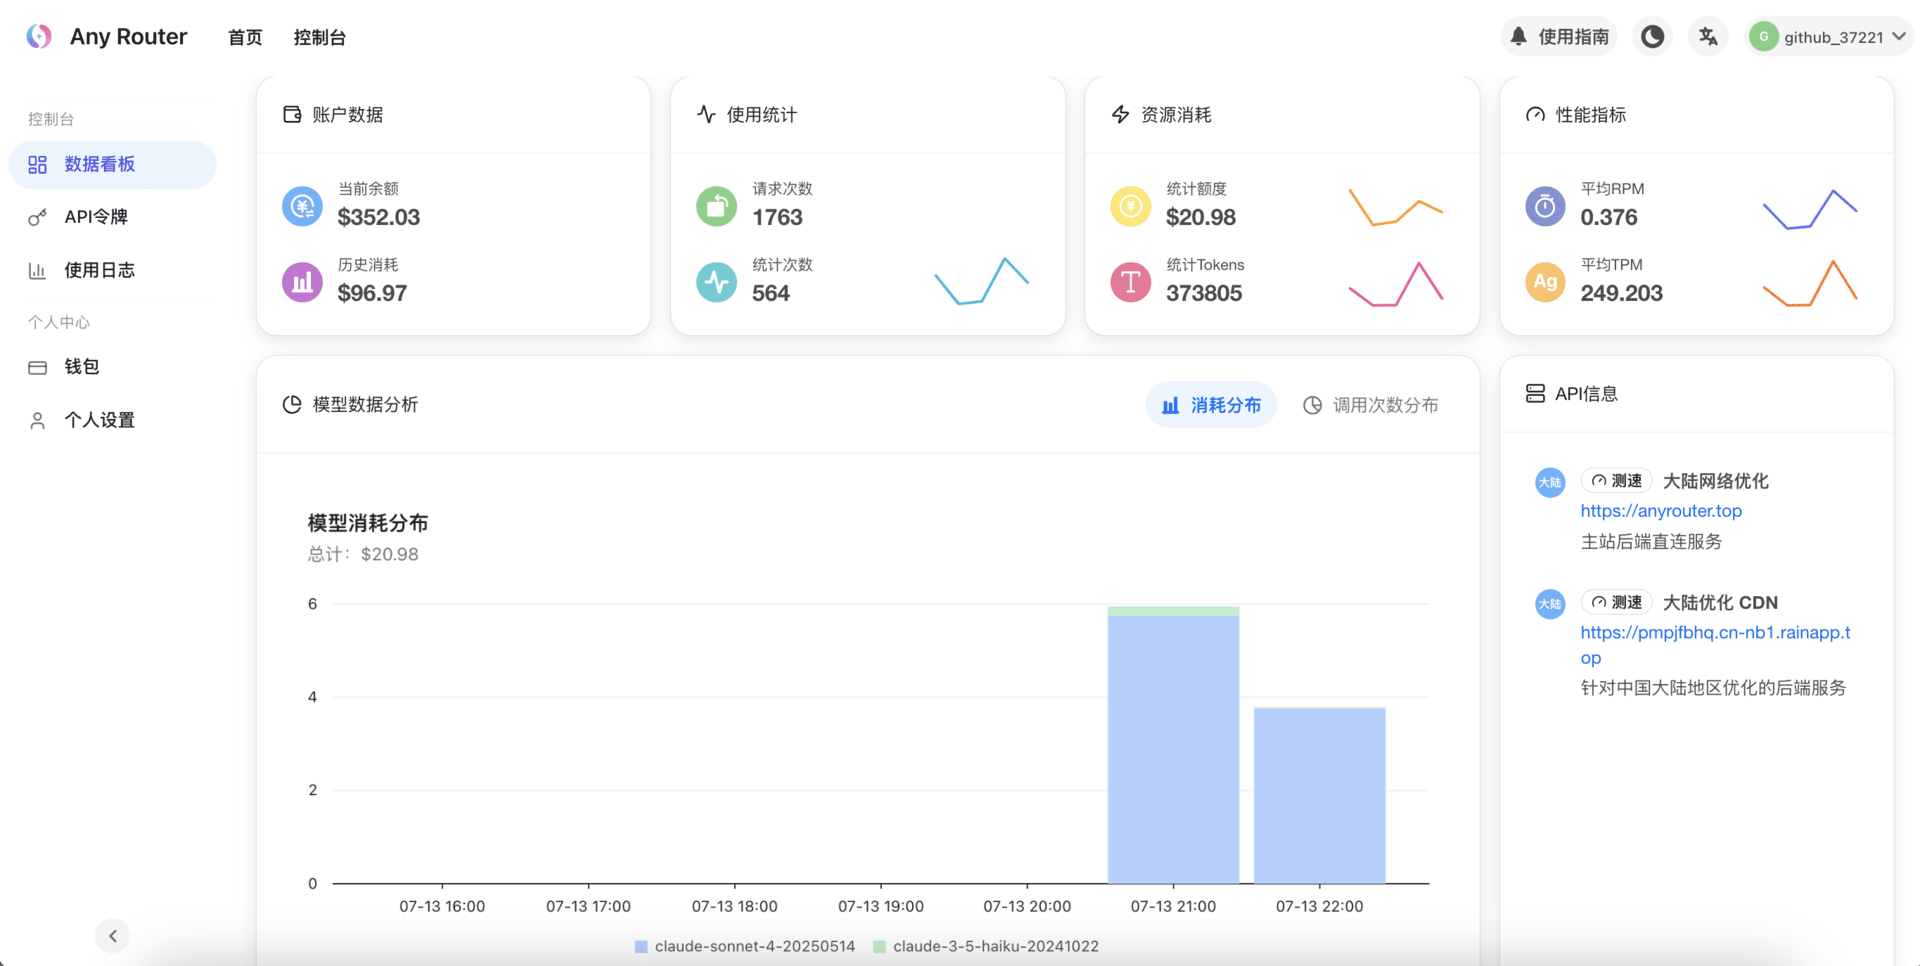This screenshot has width=1920, height=966.
Task: Collapse the sidebar with the chevron button
Action: 113,936
